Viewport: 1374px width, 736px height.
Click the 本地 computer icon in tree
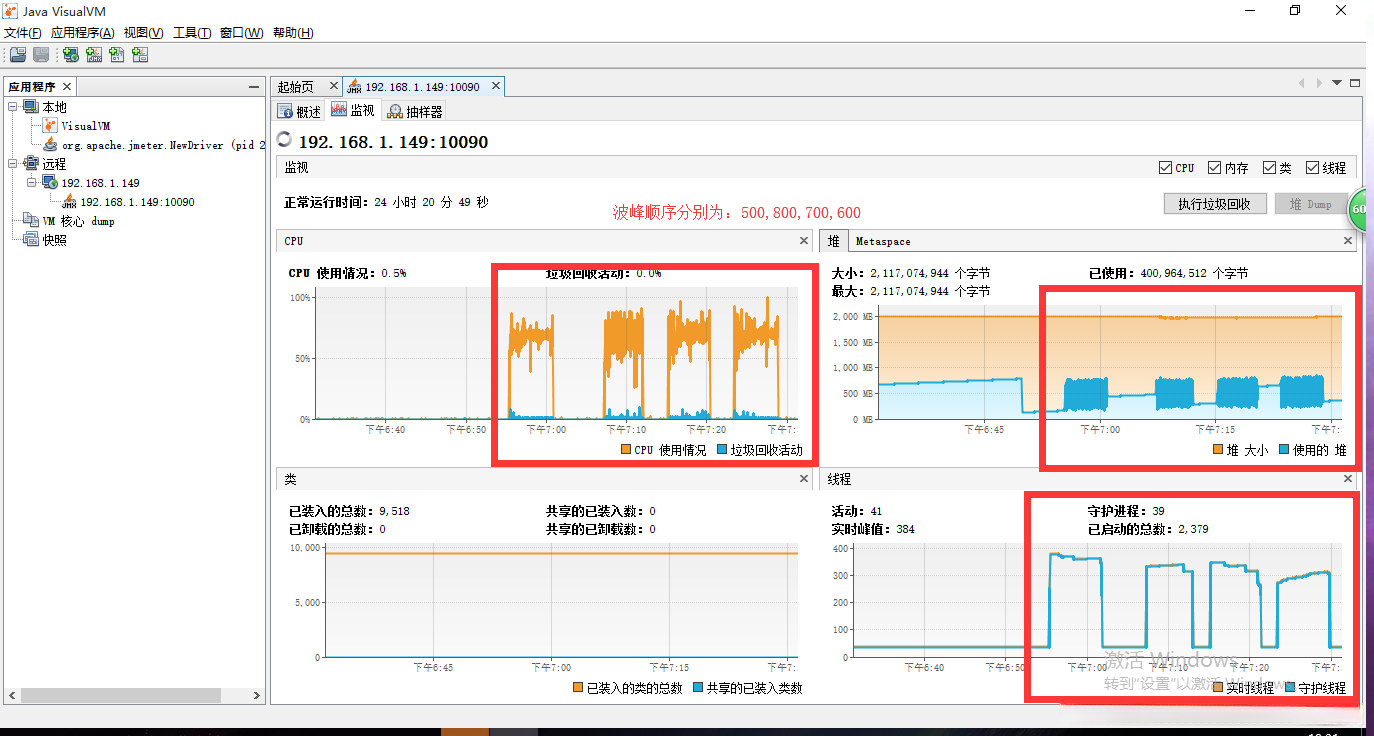pyautogui.click(x=31, y=107)
